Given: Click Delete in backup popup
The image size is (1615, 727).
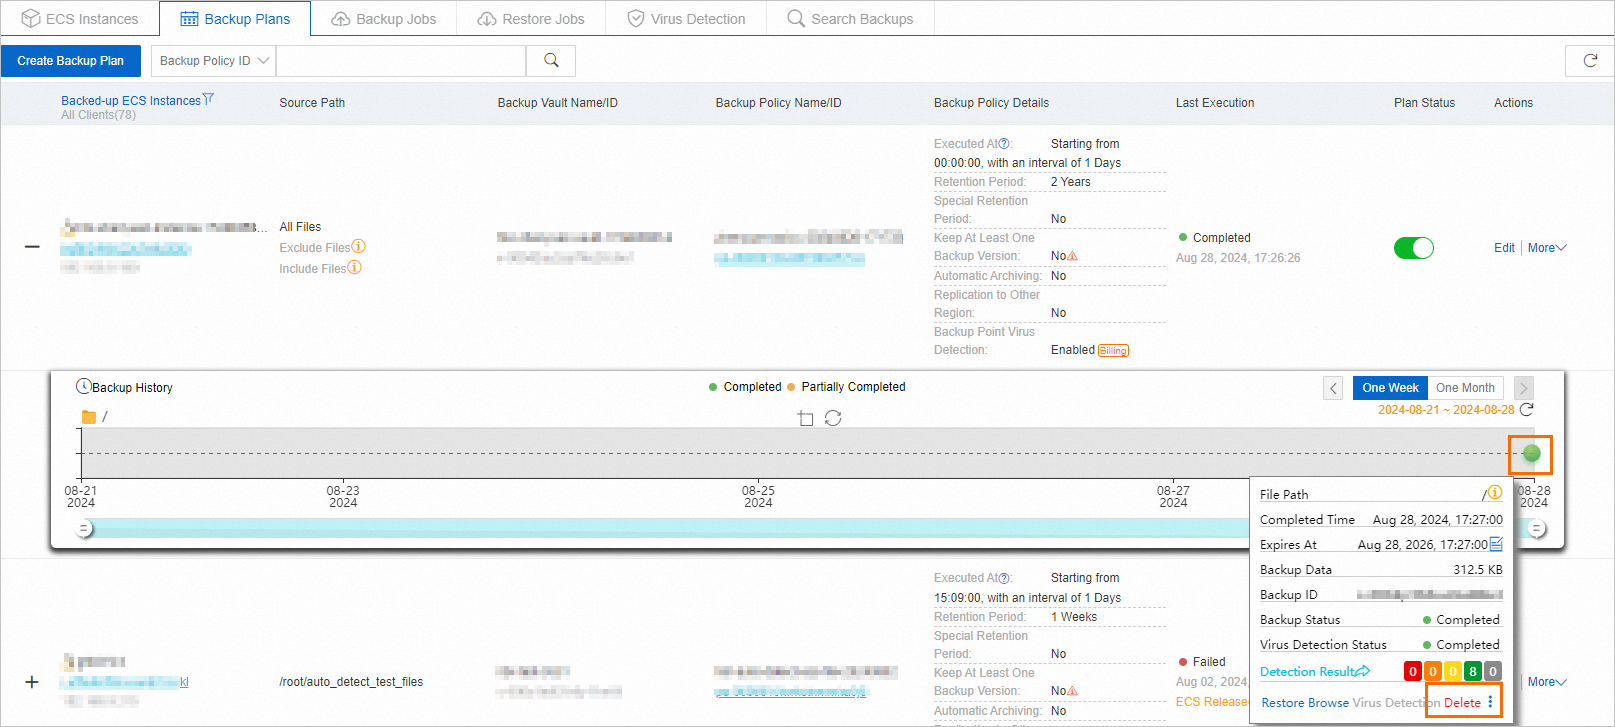Looking at the screenshot, I should (1462, 703).
